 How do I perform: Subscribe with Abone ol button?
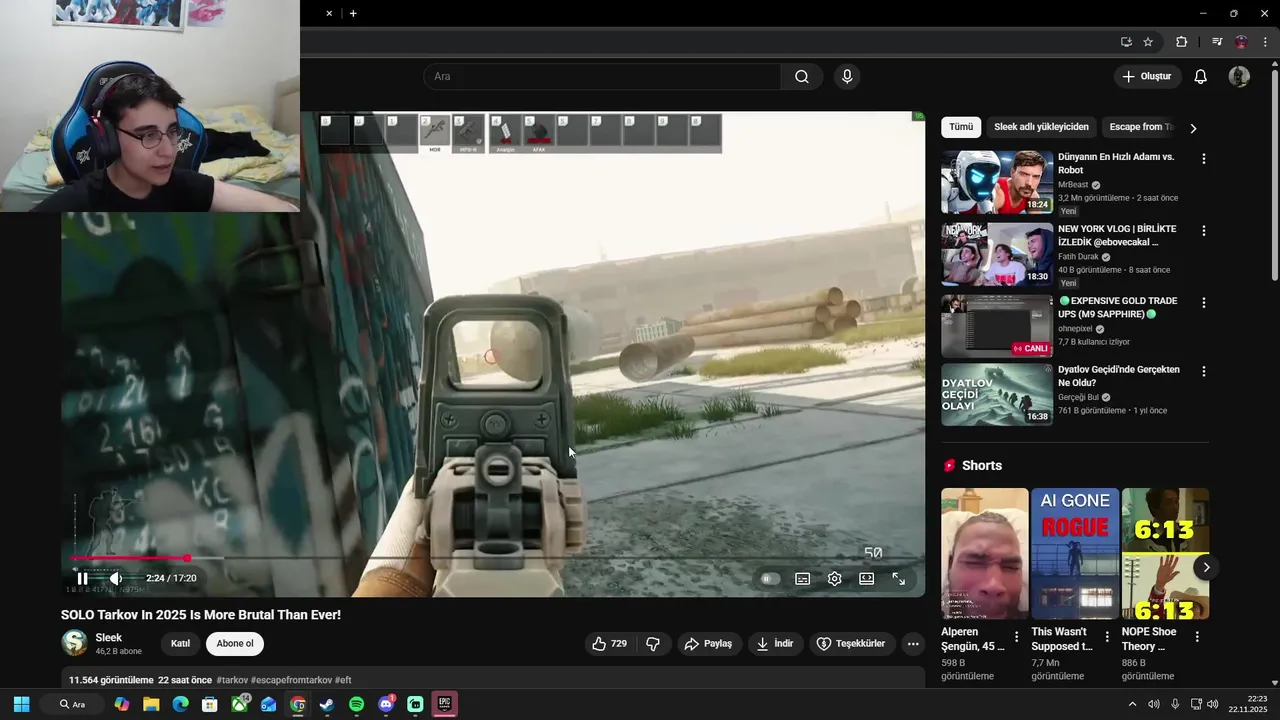235,644
